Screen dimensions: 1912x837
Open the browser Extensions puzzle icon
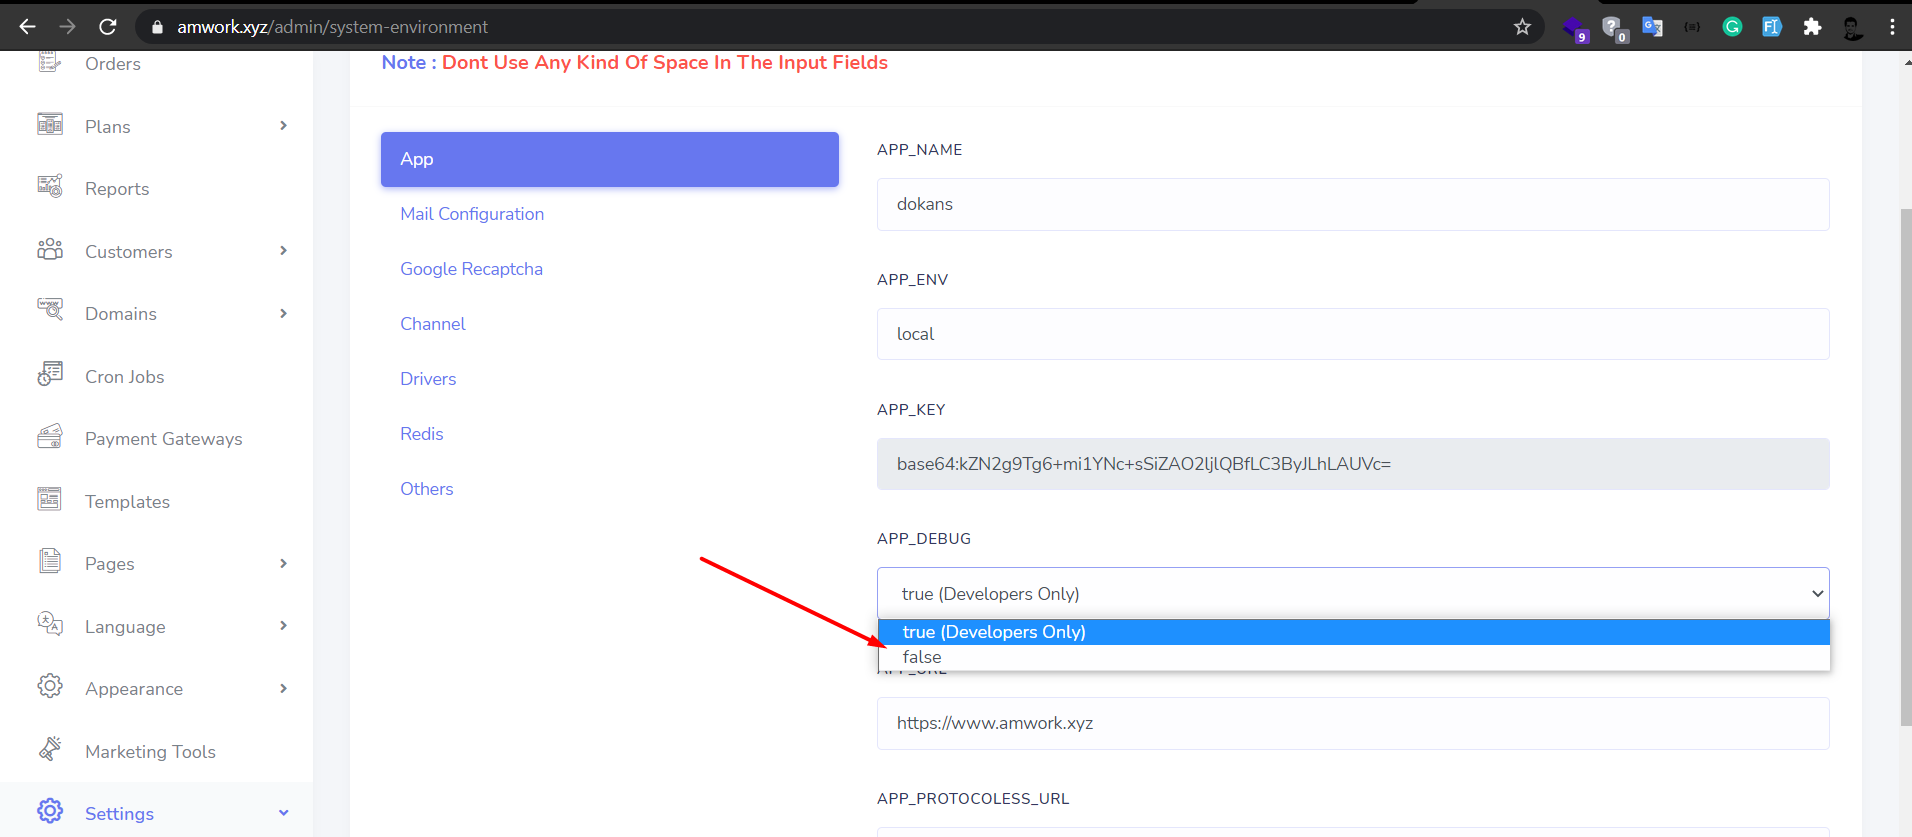coord(1812,27)
